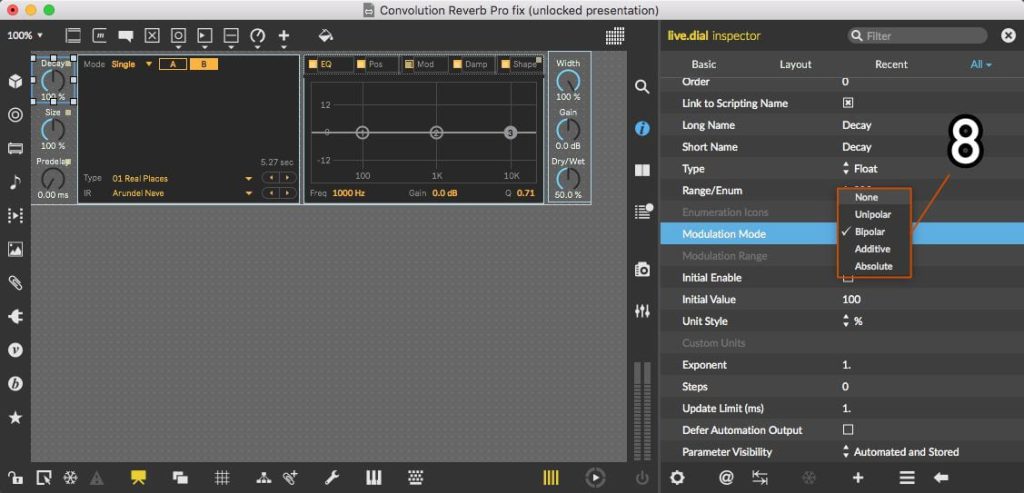The height and width of the screenshot is (493, 1024).
Task: Open the plug-ins browser icon
Action: [15, 317]
